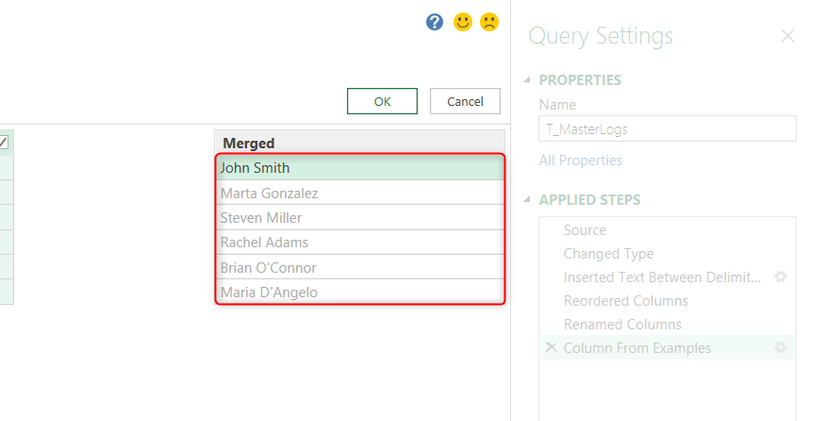This screenshot has height=421, width=825.
Task: Open settings gear for Column From Examples step
Action: 781,348
